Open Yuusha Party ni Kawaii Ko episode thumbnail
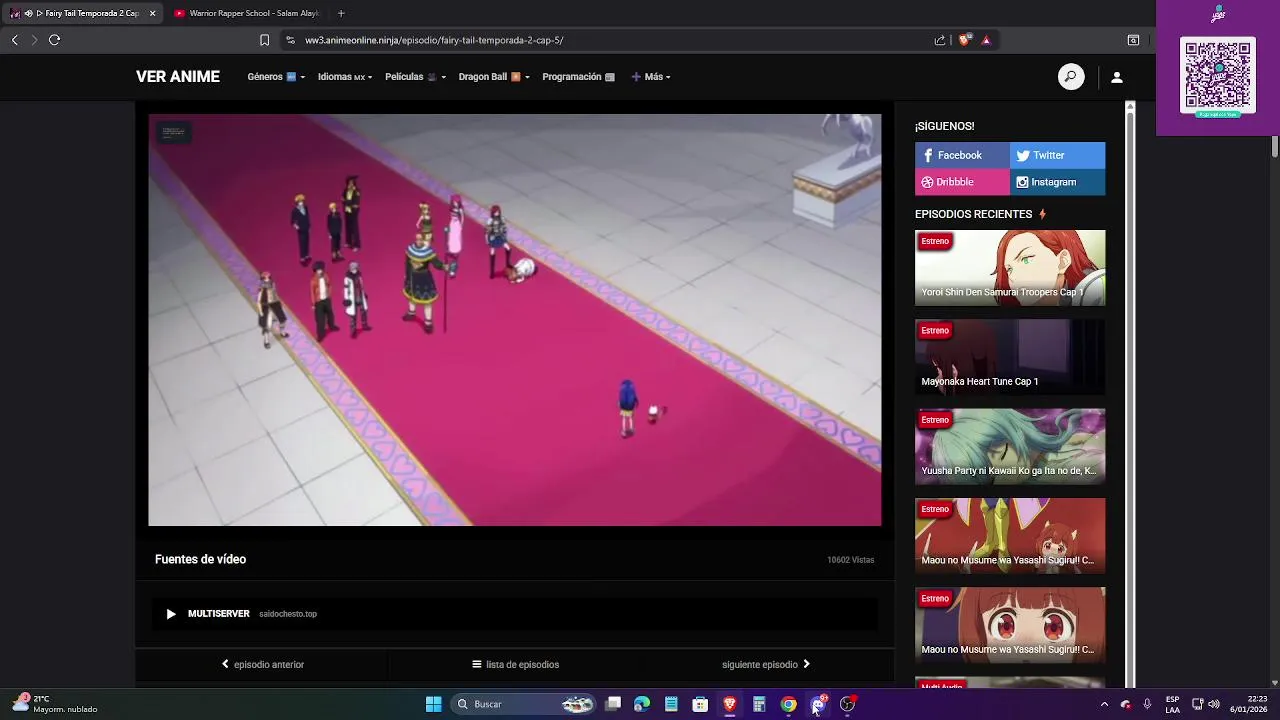This screenshot has height=720, width=1280. tap(1010, 446)
